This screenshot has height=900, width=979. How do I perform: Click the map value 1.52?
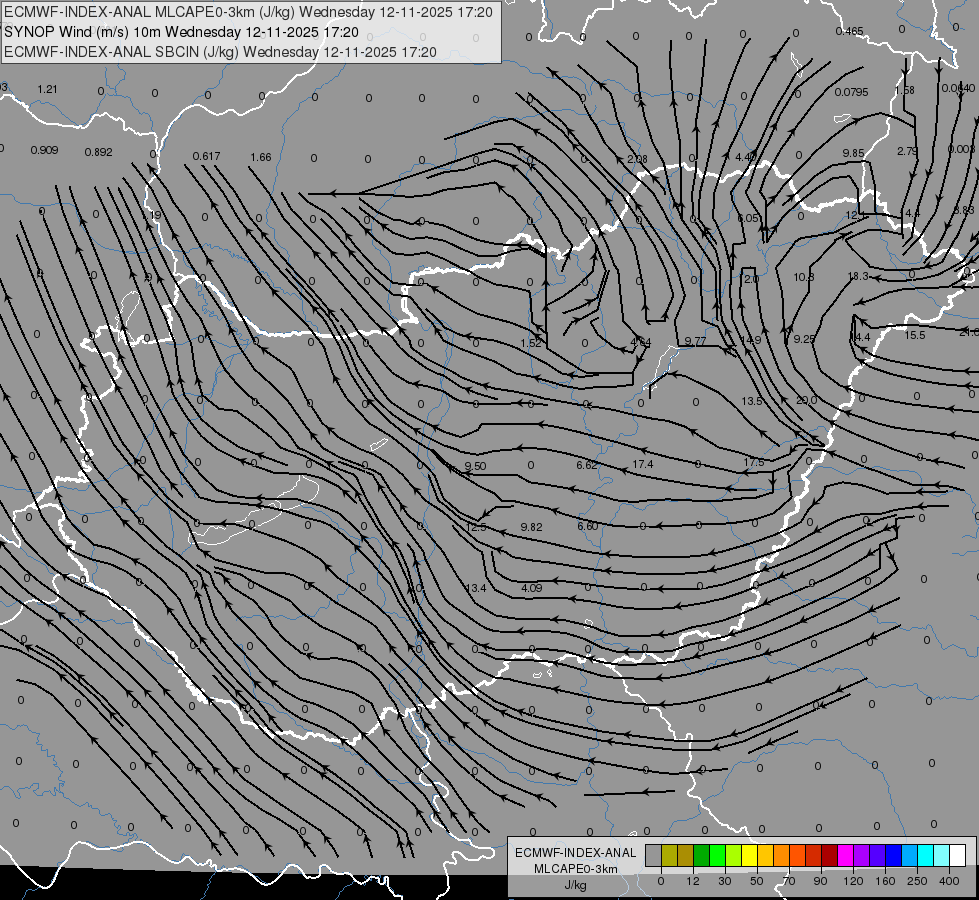(x=531, y=343)
